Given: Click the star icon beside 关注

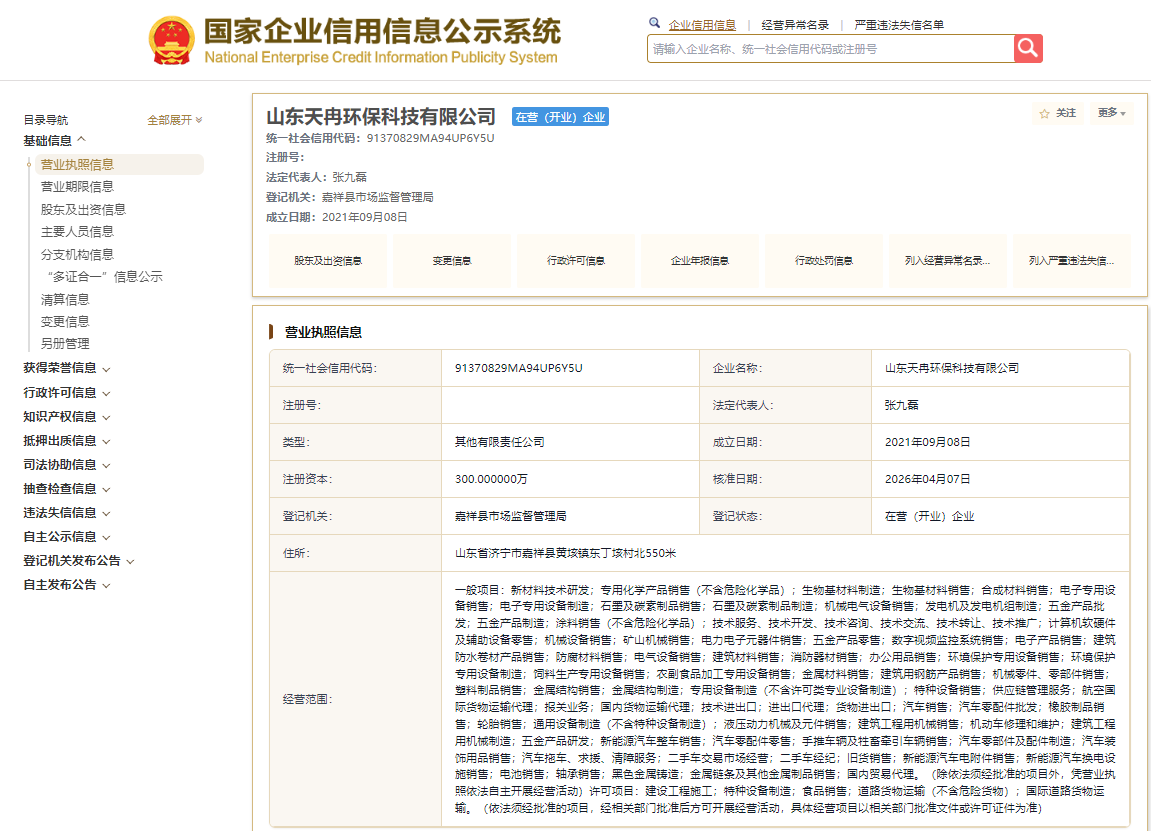Looking at the screenshot, I should (1044, 113).
